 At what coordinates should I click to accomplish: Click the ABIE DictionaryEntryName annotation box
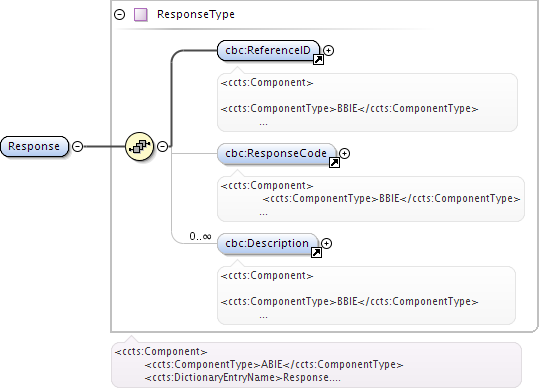click(x=316, y=365)
